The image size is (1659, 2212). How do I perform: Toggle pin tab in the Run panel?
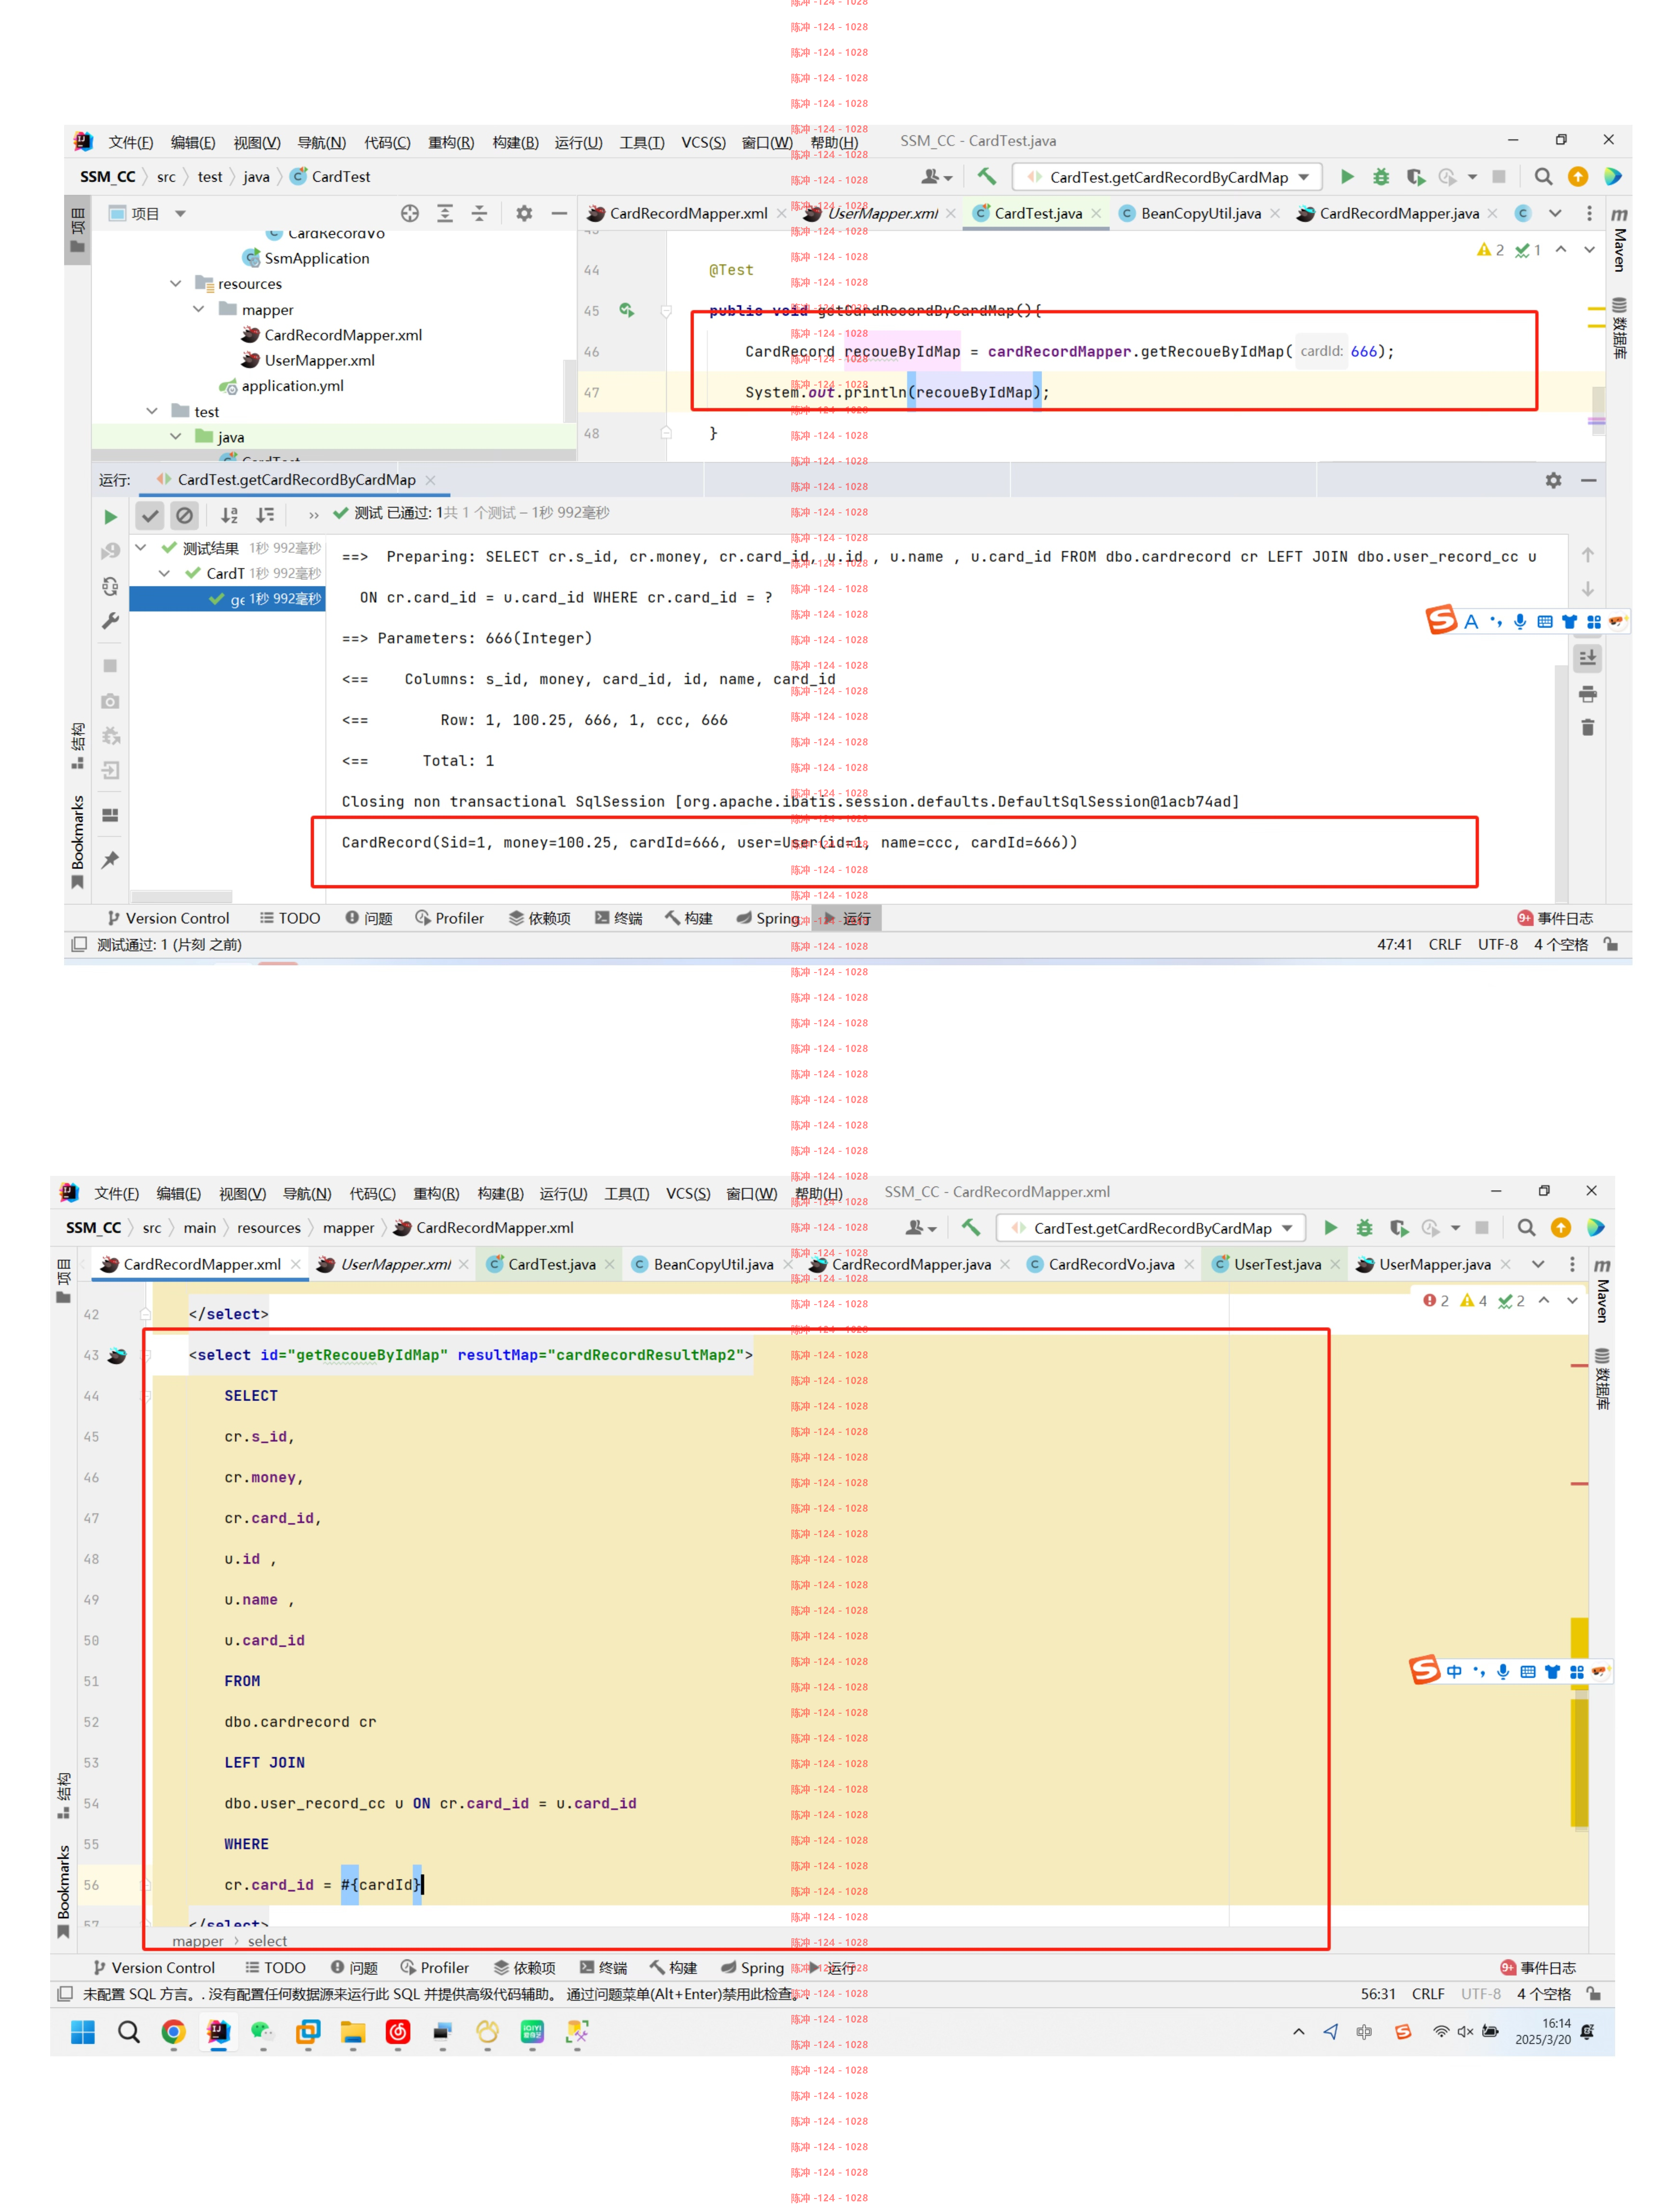[110, 860]
